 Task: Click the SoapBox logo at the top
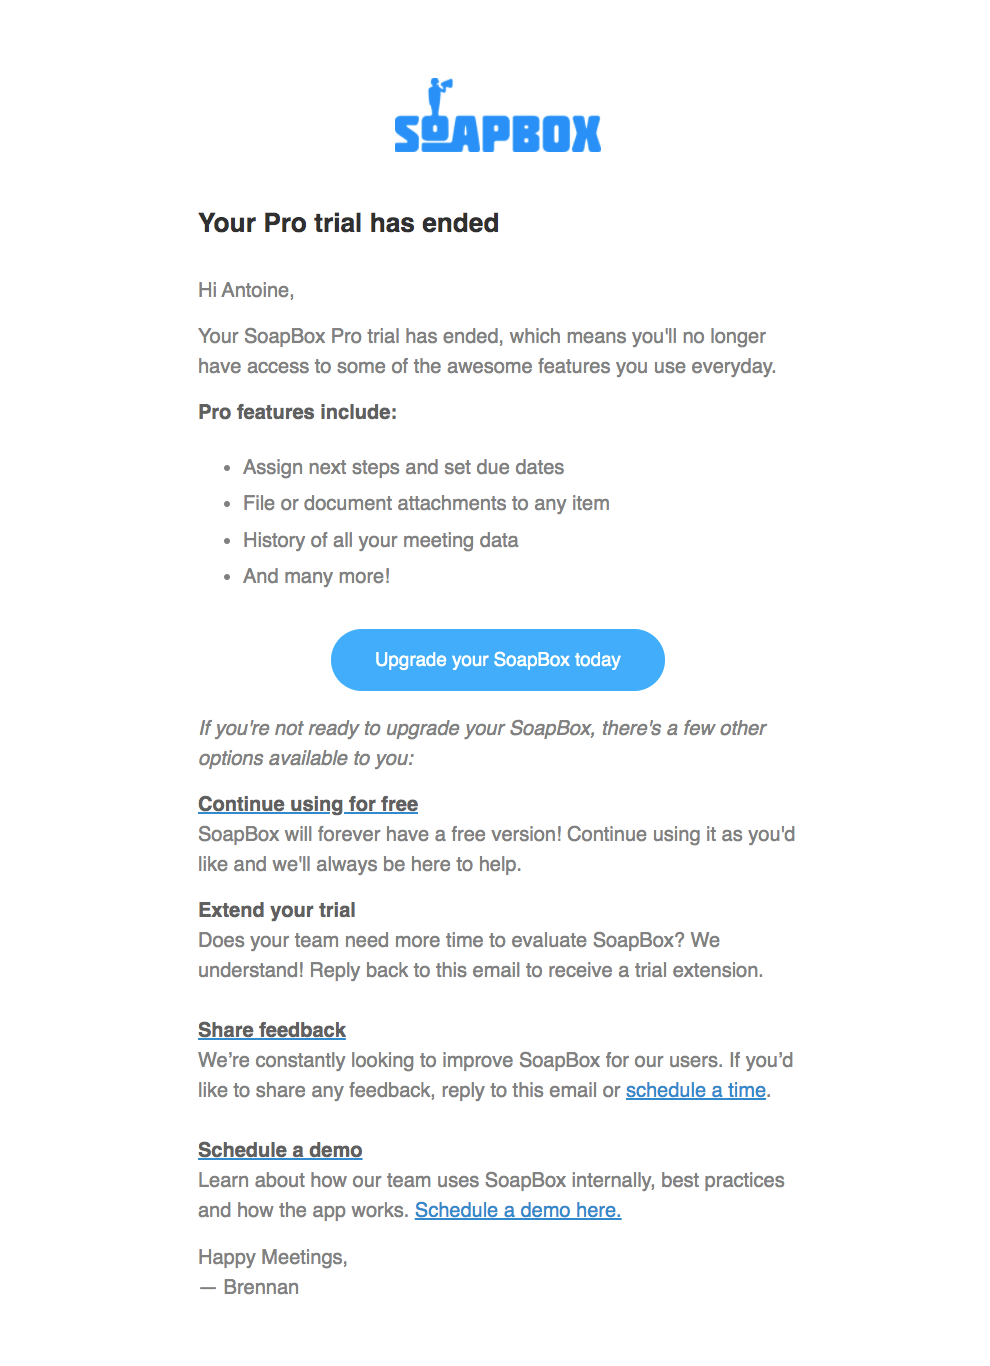pyautogui.click(x=497, y=117)
